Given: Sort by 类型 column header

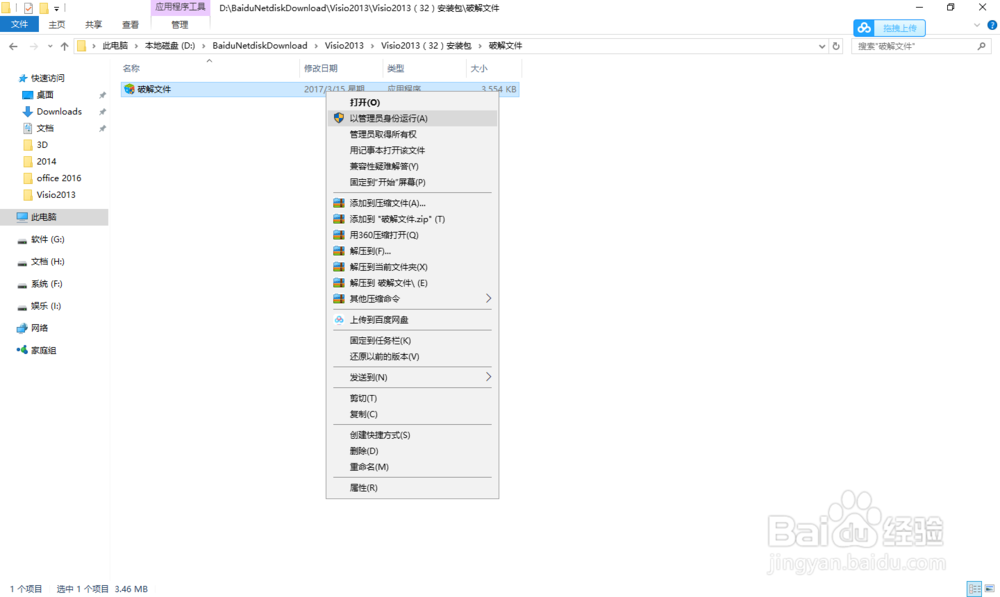Looking at the screenshot, I should coord(395,68).
